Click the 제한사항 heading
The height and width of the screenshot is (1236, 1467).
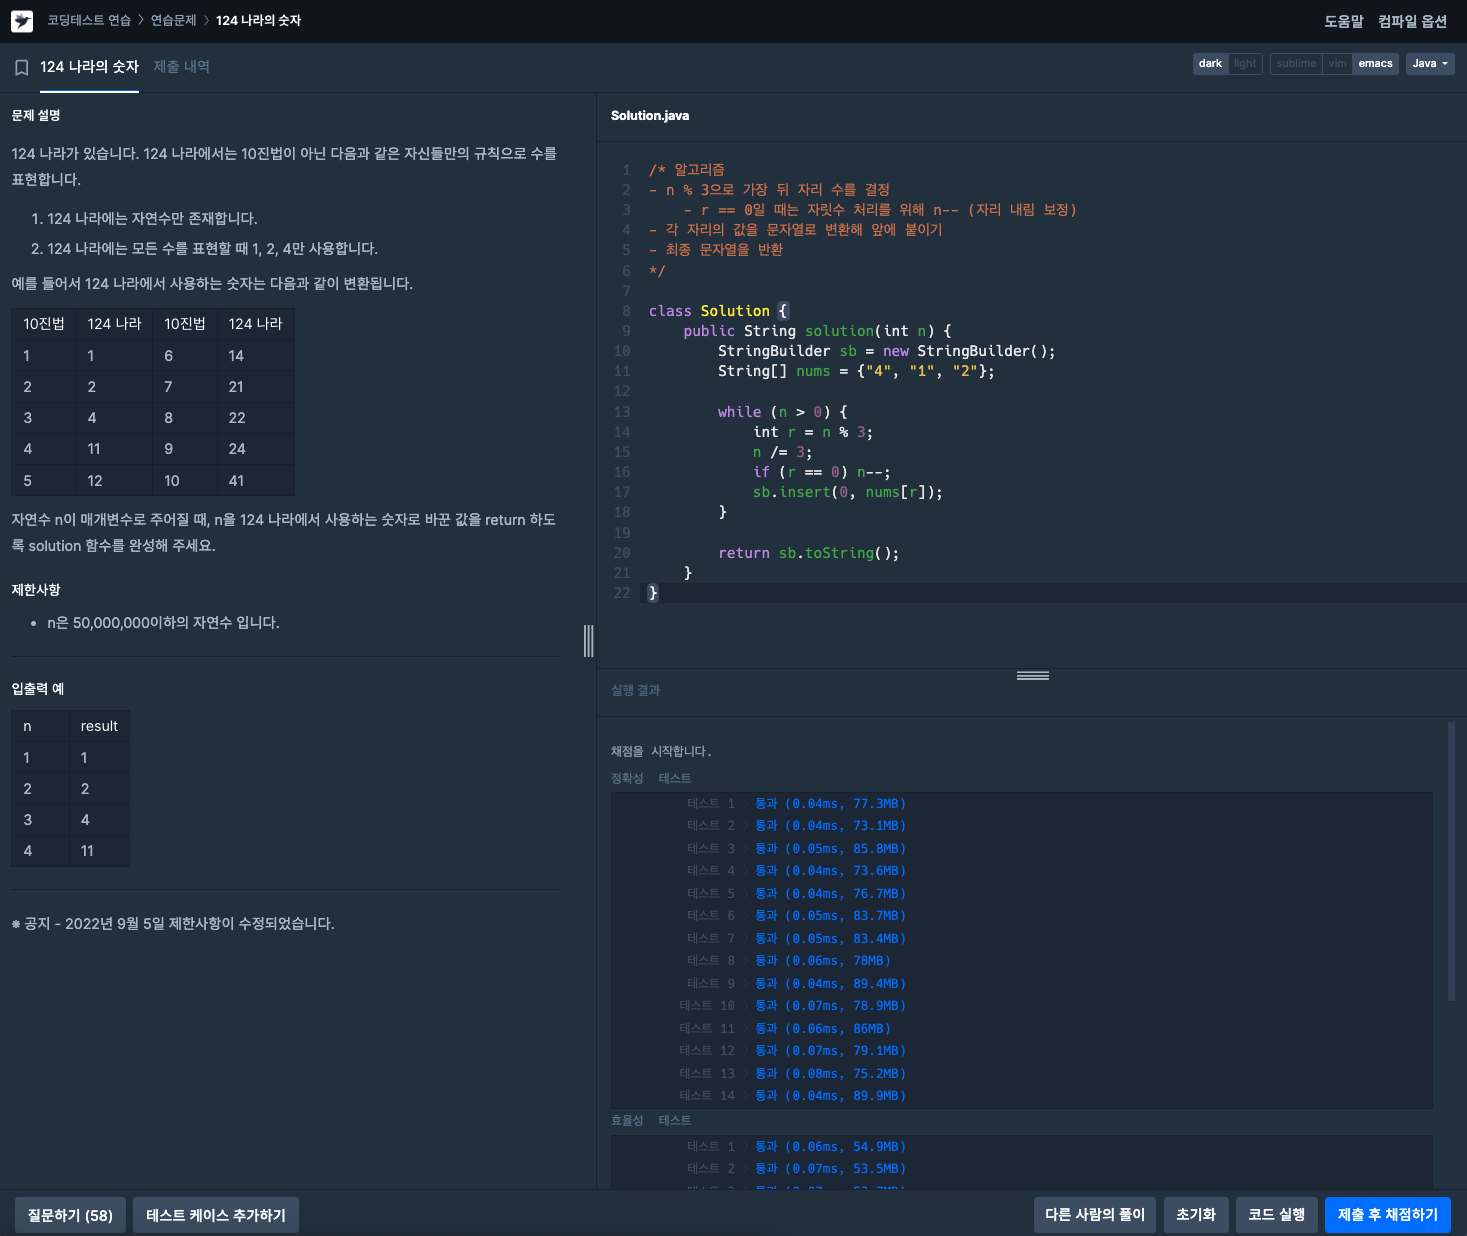point(36,590)
